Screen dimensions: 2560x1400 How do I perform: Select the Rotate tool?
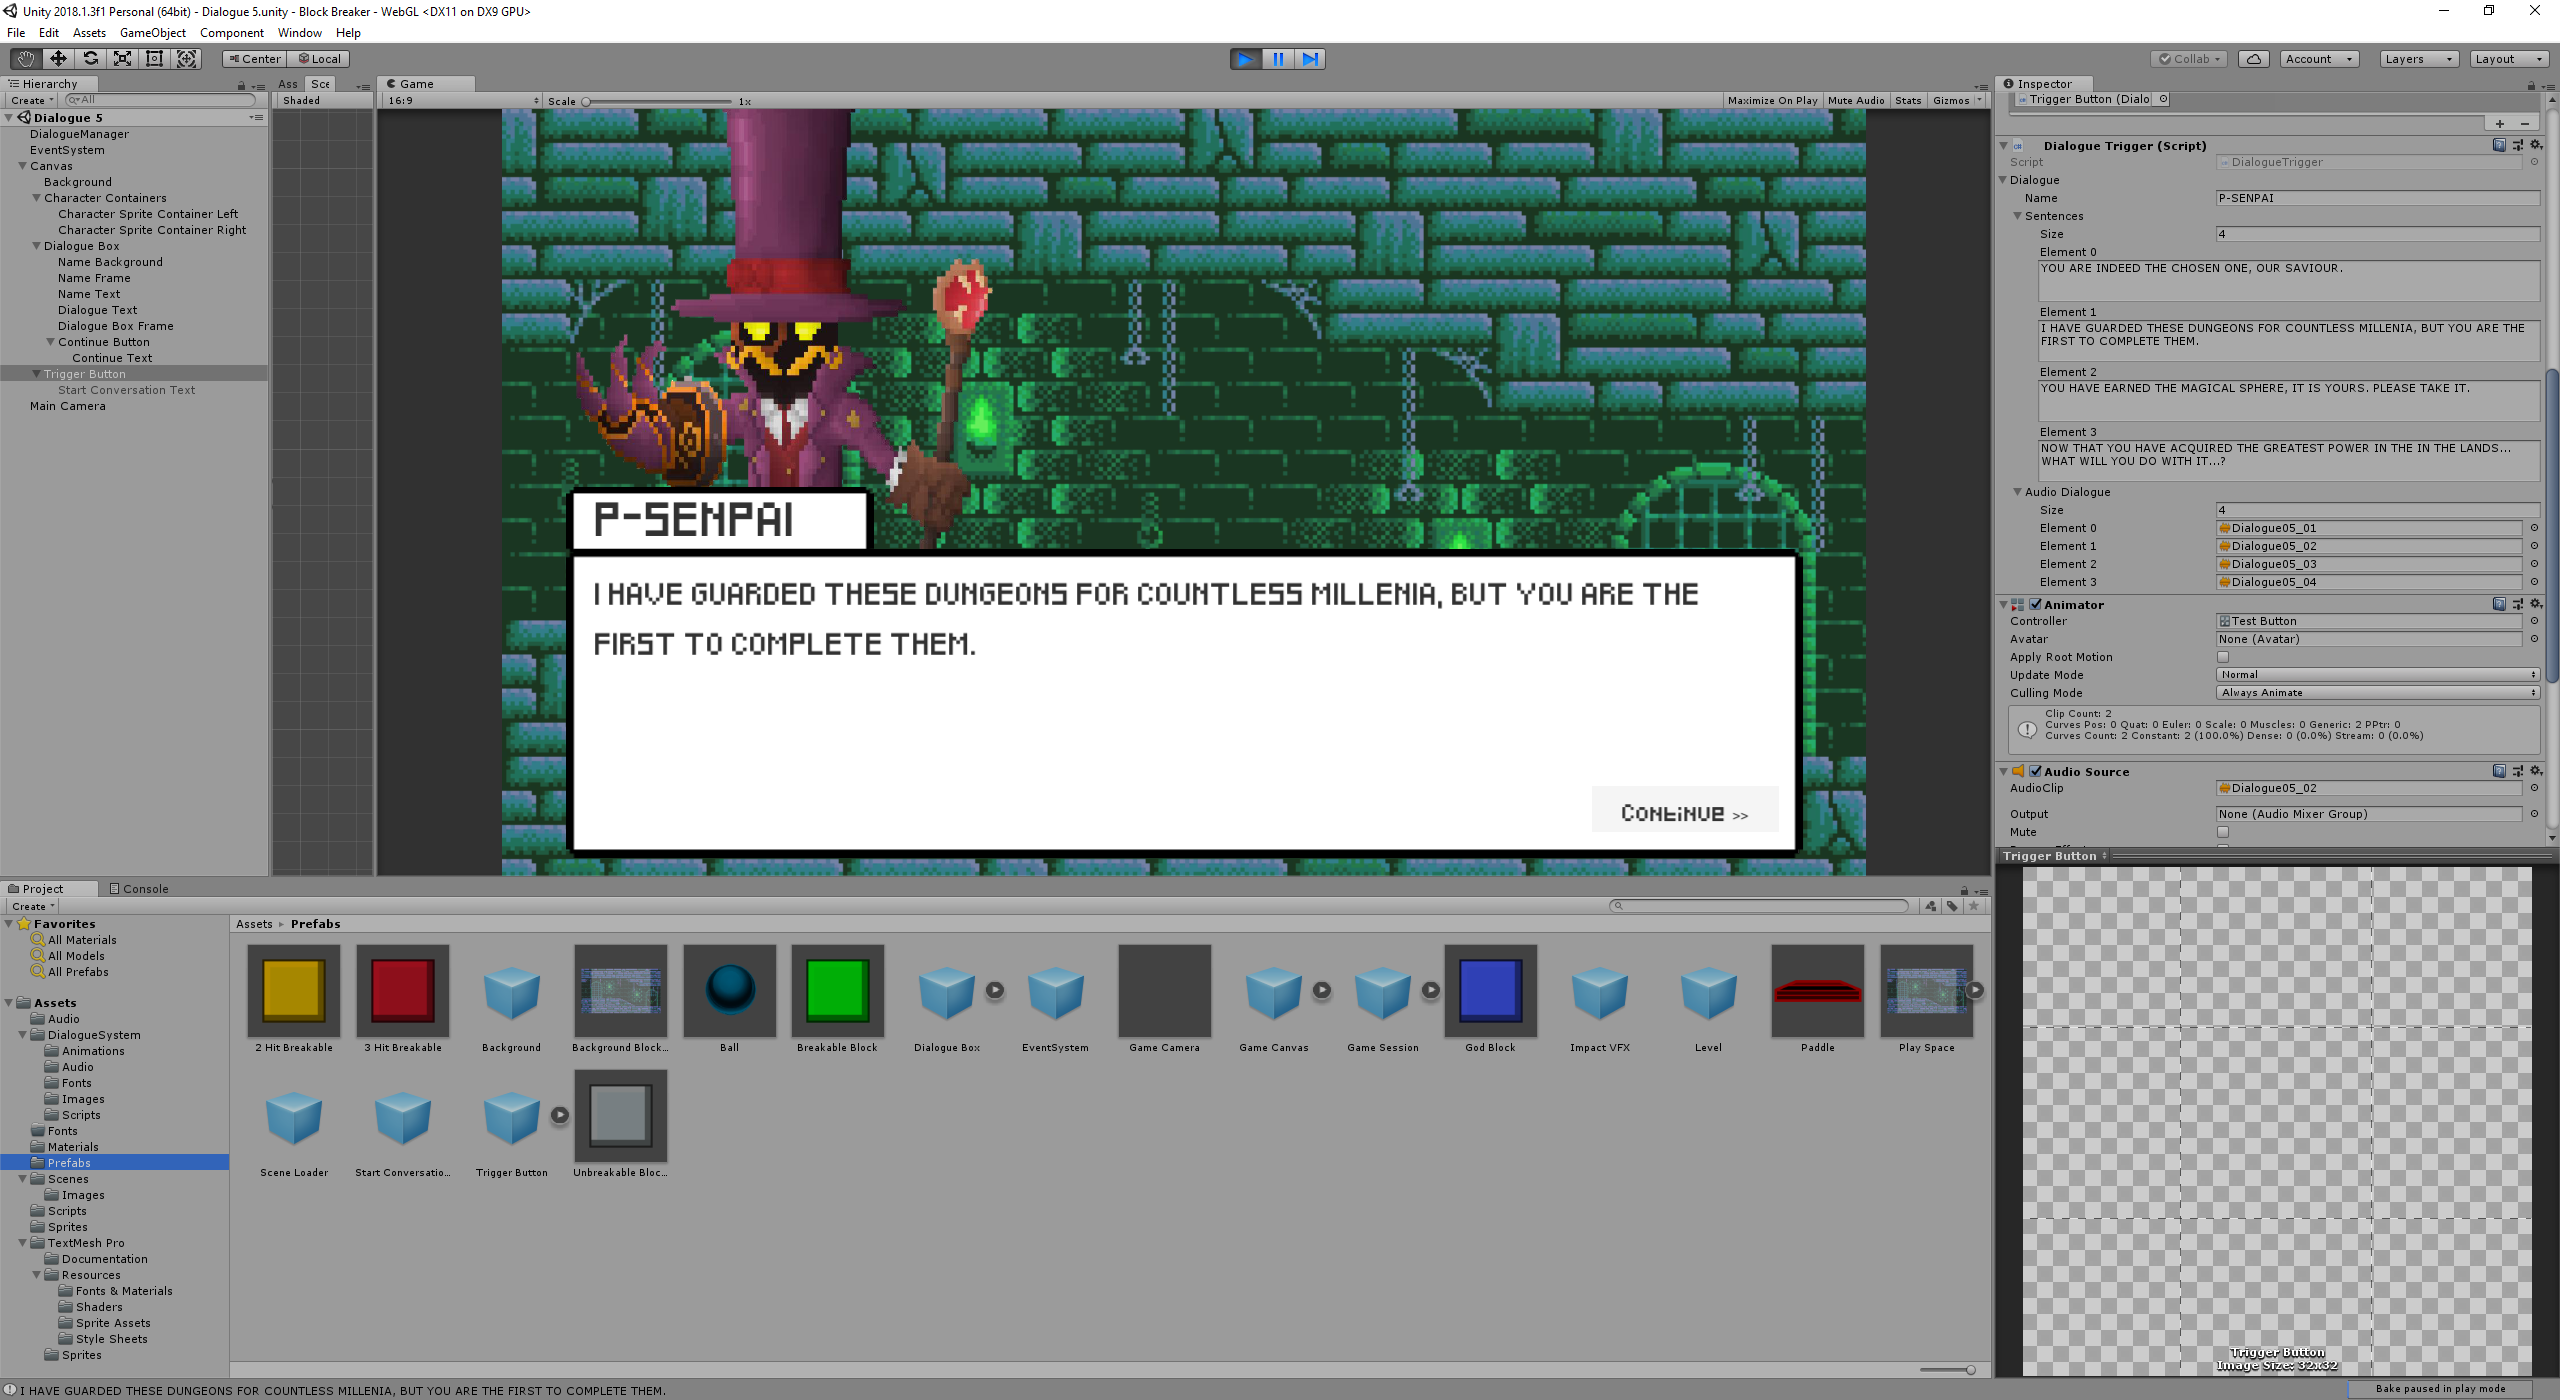click(x=90, y=59)
